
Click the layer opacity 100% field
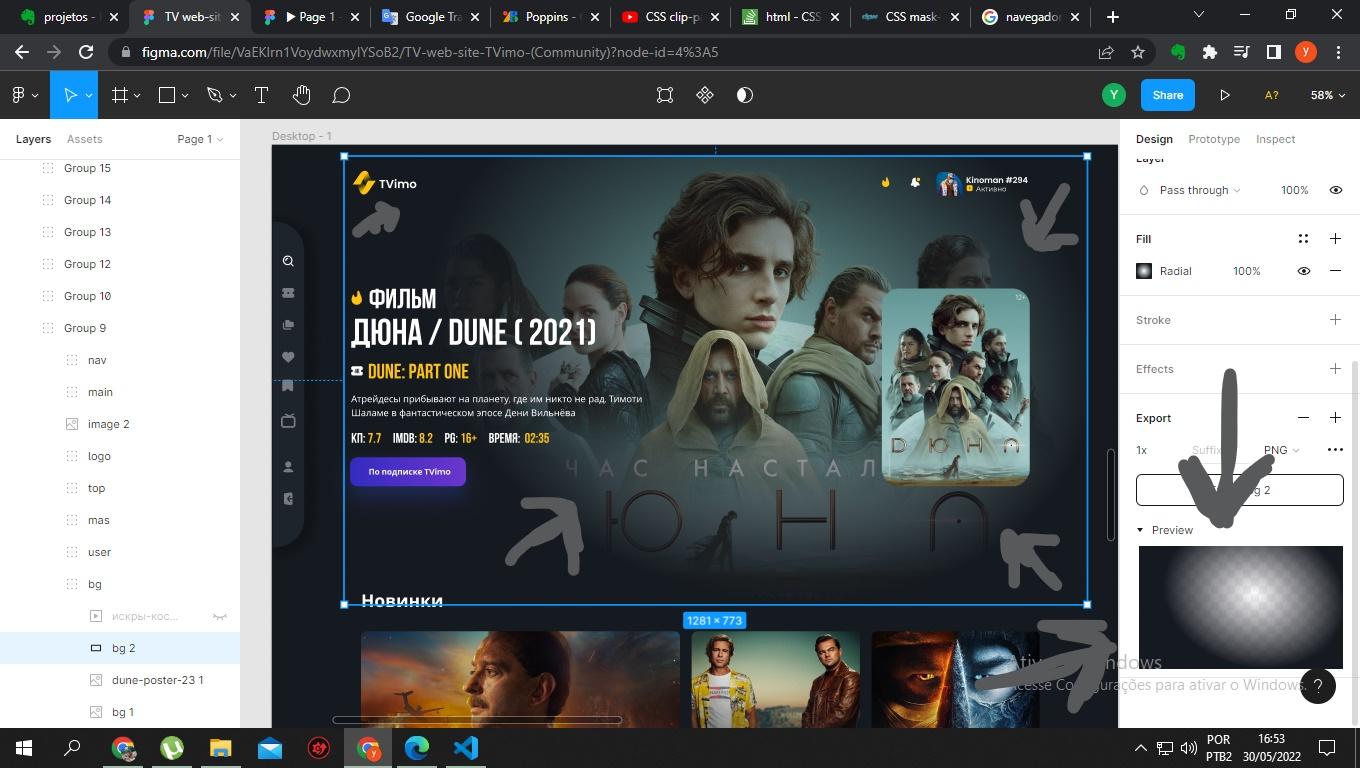tap(1294, 190)
